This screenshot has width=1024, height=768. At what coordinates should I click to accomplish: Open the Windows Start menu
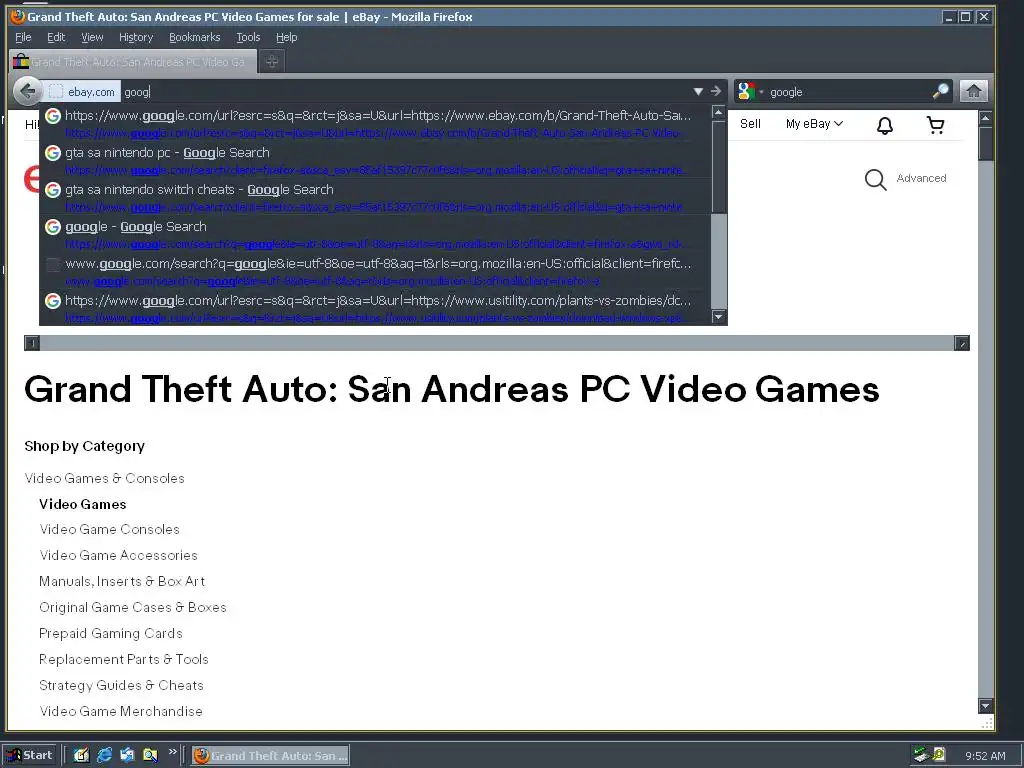pos(30,755)
